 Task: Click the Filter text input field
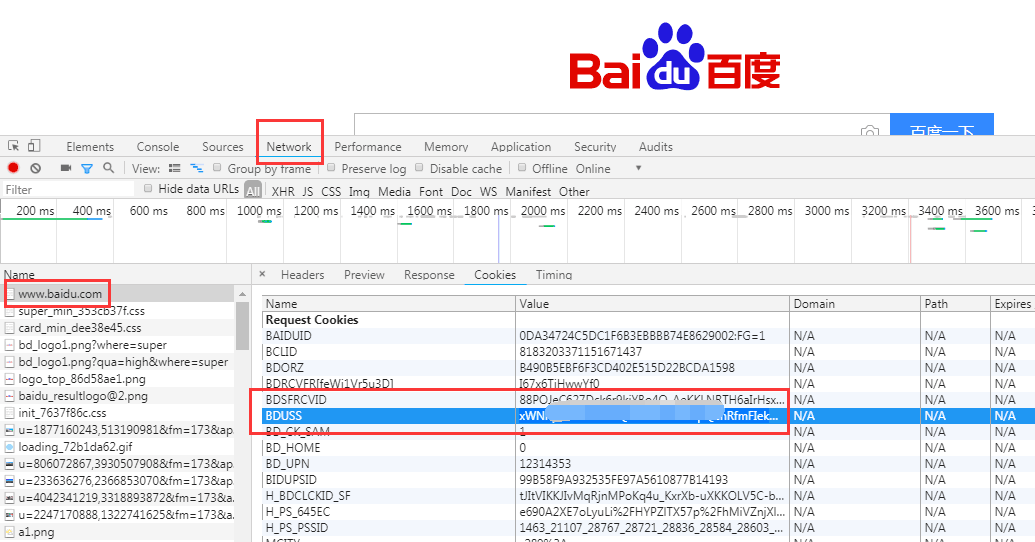[x=69, y=189]
